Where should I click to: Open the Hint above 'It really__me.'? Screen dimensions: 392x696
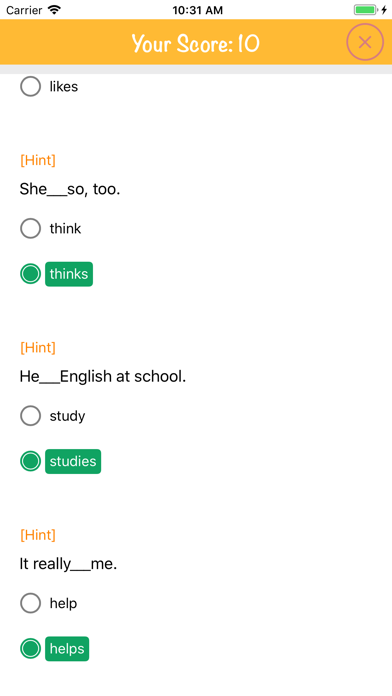(38, 535)
